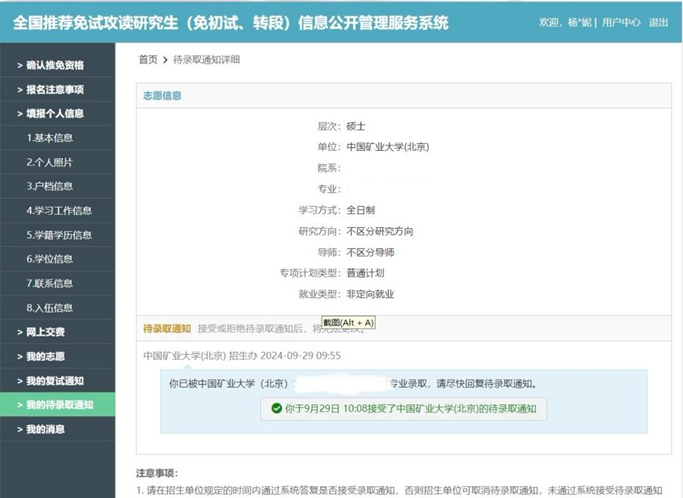Go to 4.学习工作信息
Image resolution: width=683 pixels, height=498 pixels.
coord(57,210)
